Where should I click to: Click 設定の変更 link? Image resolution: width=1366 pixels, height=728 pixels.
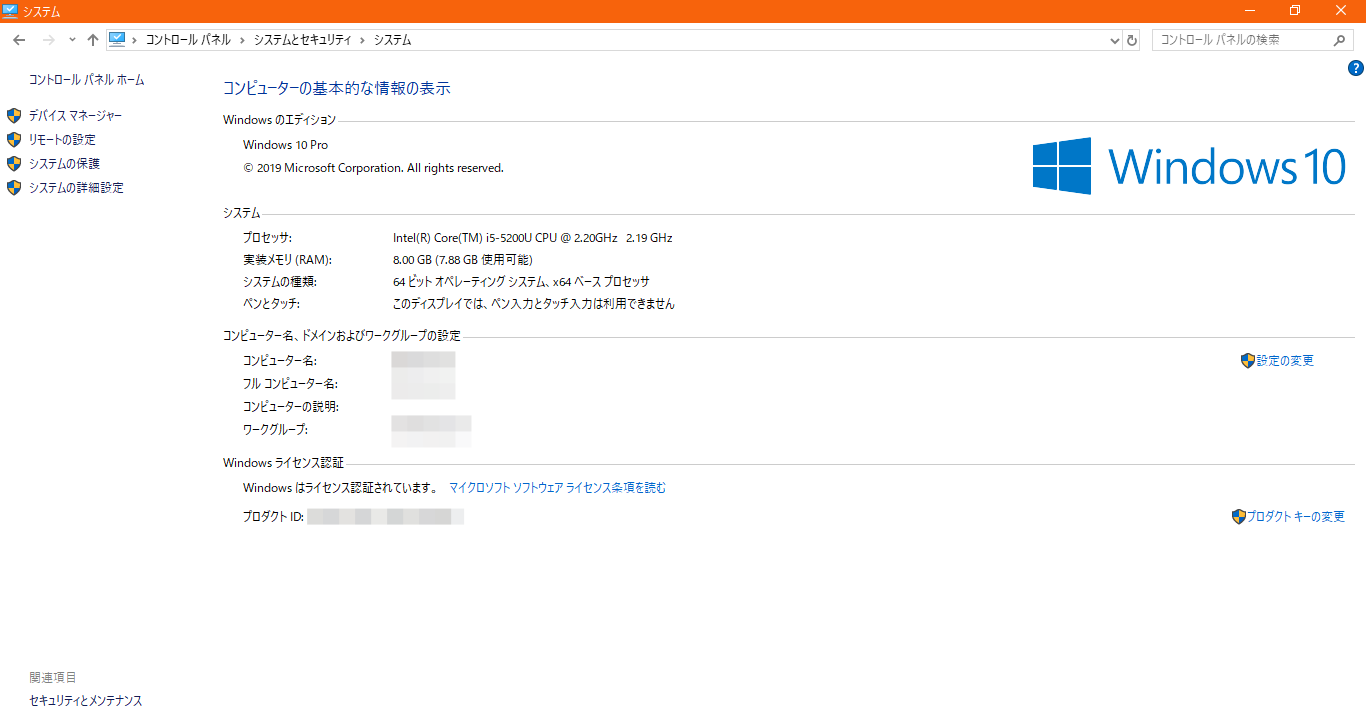tap(1285, 361)
